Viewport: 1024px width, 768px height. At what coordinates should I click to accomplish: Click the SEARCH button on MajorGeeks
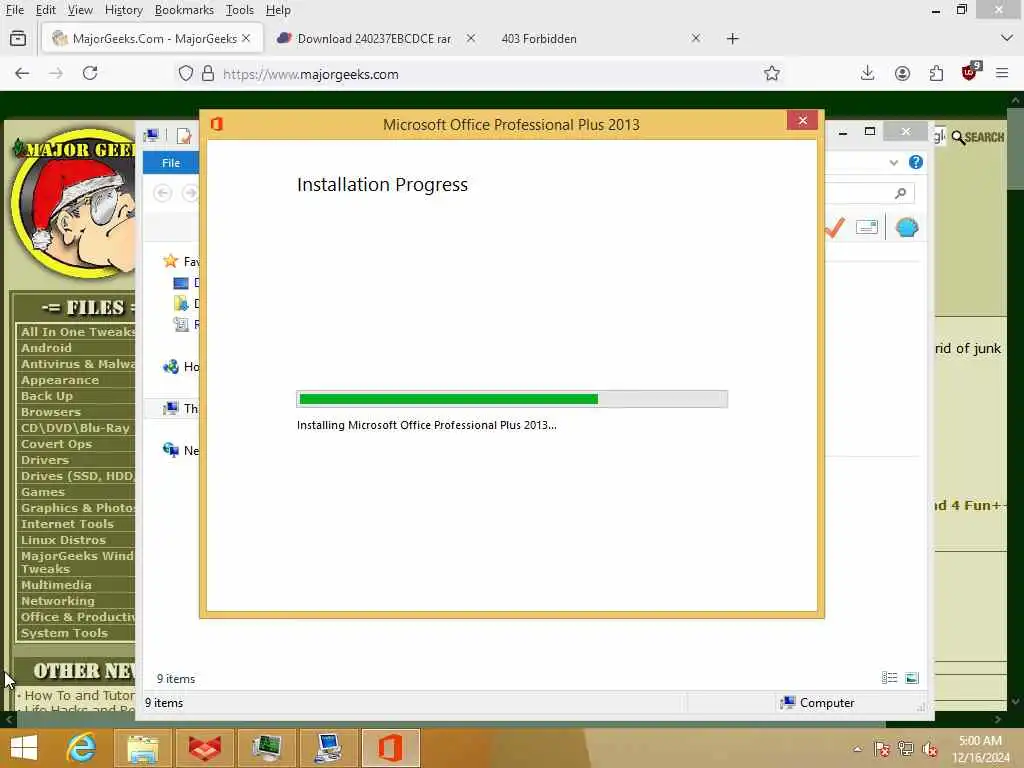coord(978,137)
